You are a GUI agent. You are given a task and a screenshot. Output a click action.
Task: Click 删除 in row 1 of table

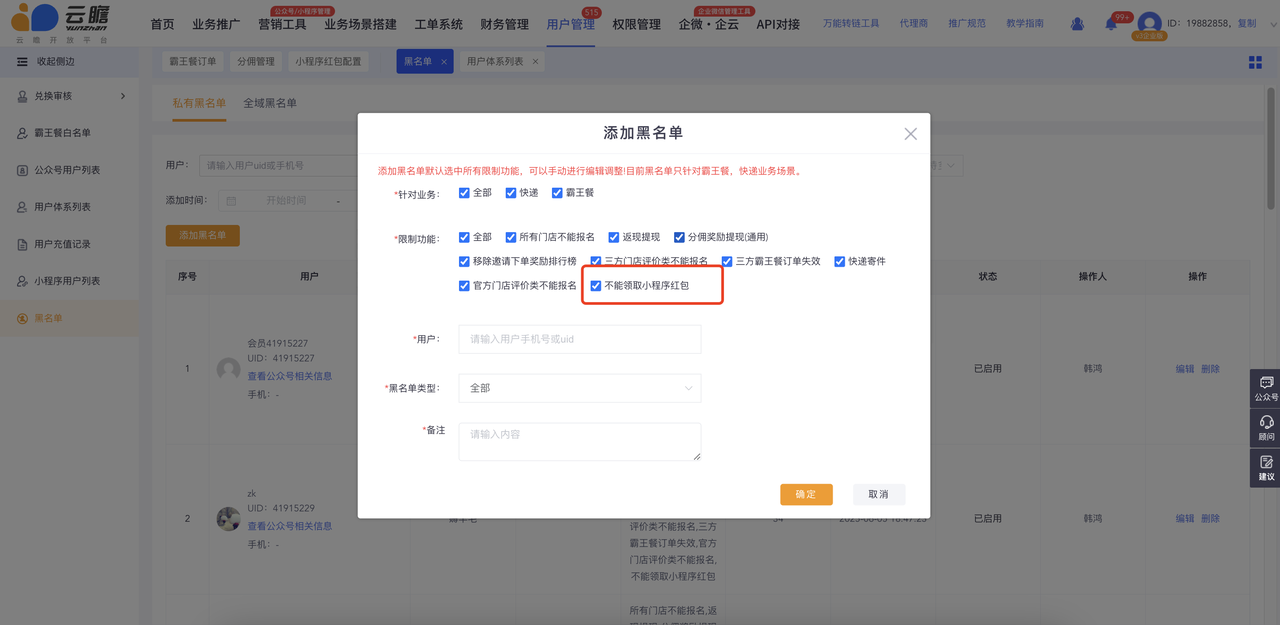[x=1211, y=369]
